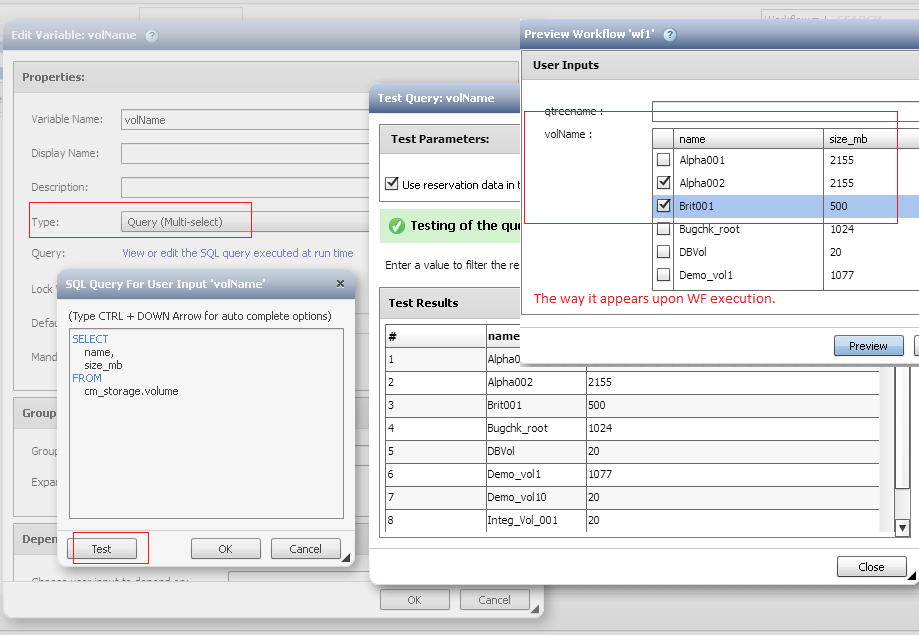
Task: Uncheck the Alpha002 volume checkbox
Action: [663, 183]
